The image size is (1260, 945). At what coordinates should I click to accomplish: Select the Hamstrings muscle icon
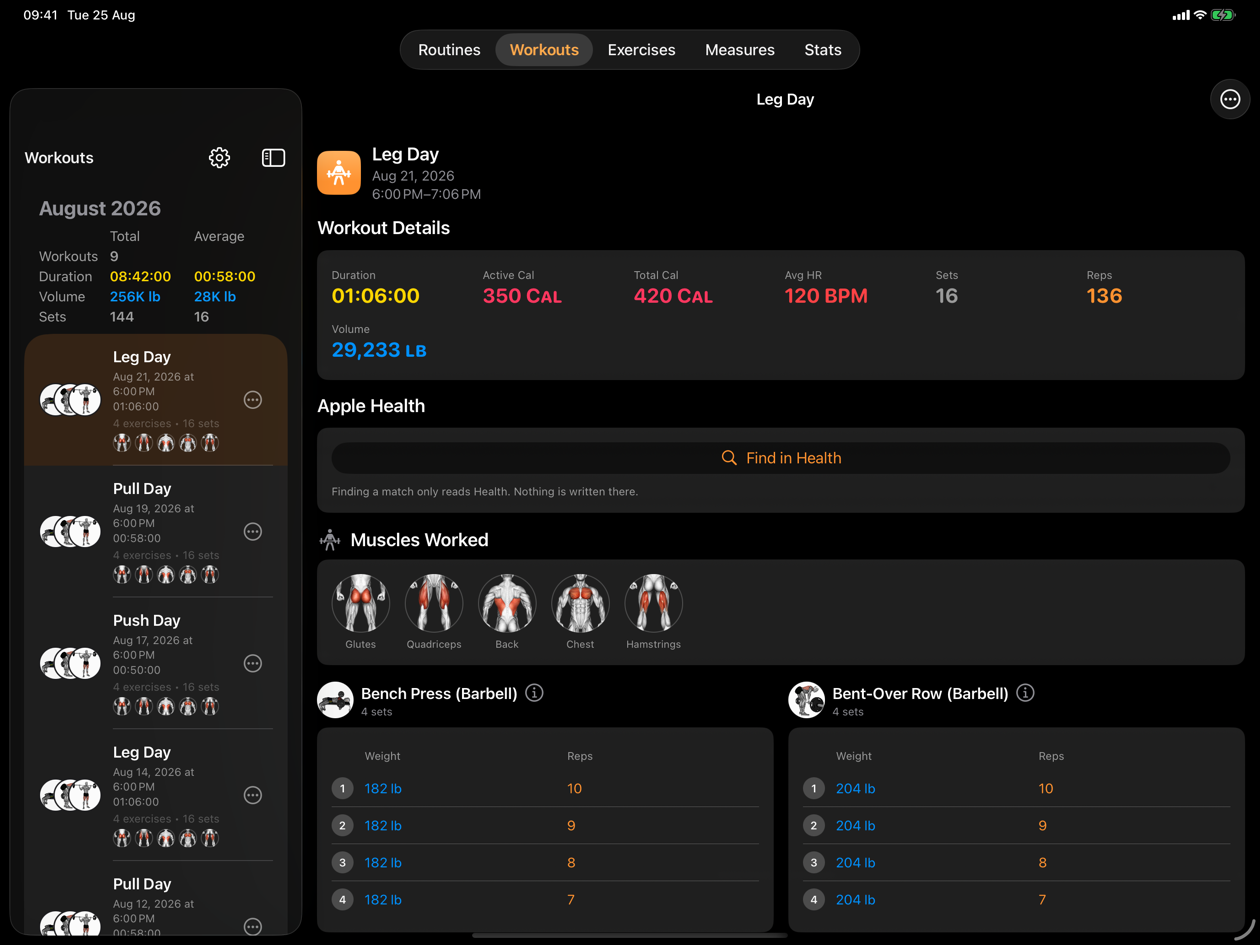[x=653, y=603]
